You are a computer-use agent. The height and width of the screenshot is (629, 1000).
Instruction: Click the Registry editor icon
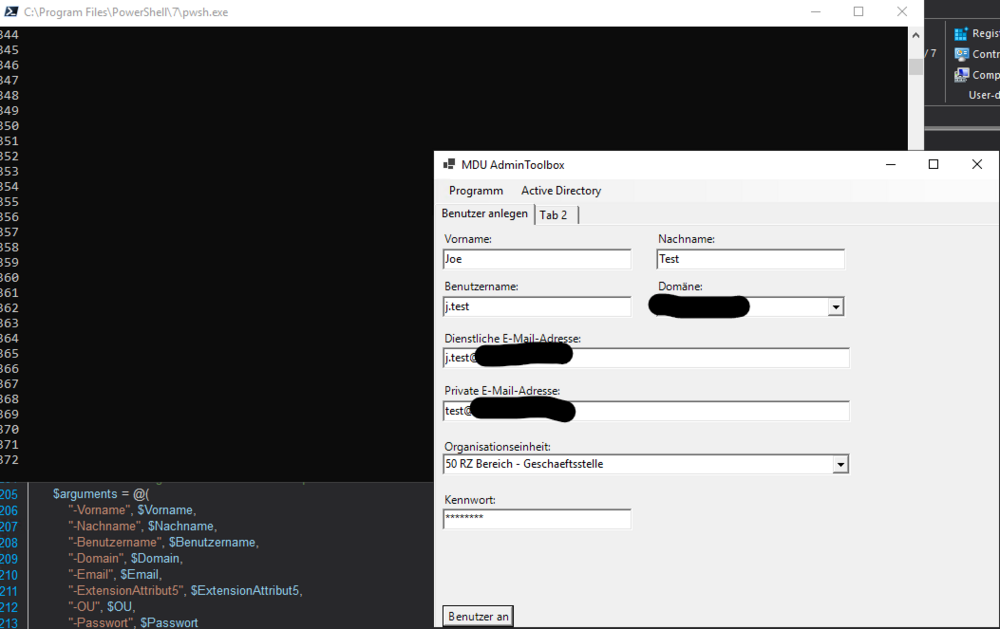pos(962,34)
